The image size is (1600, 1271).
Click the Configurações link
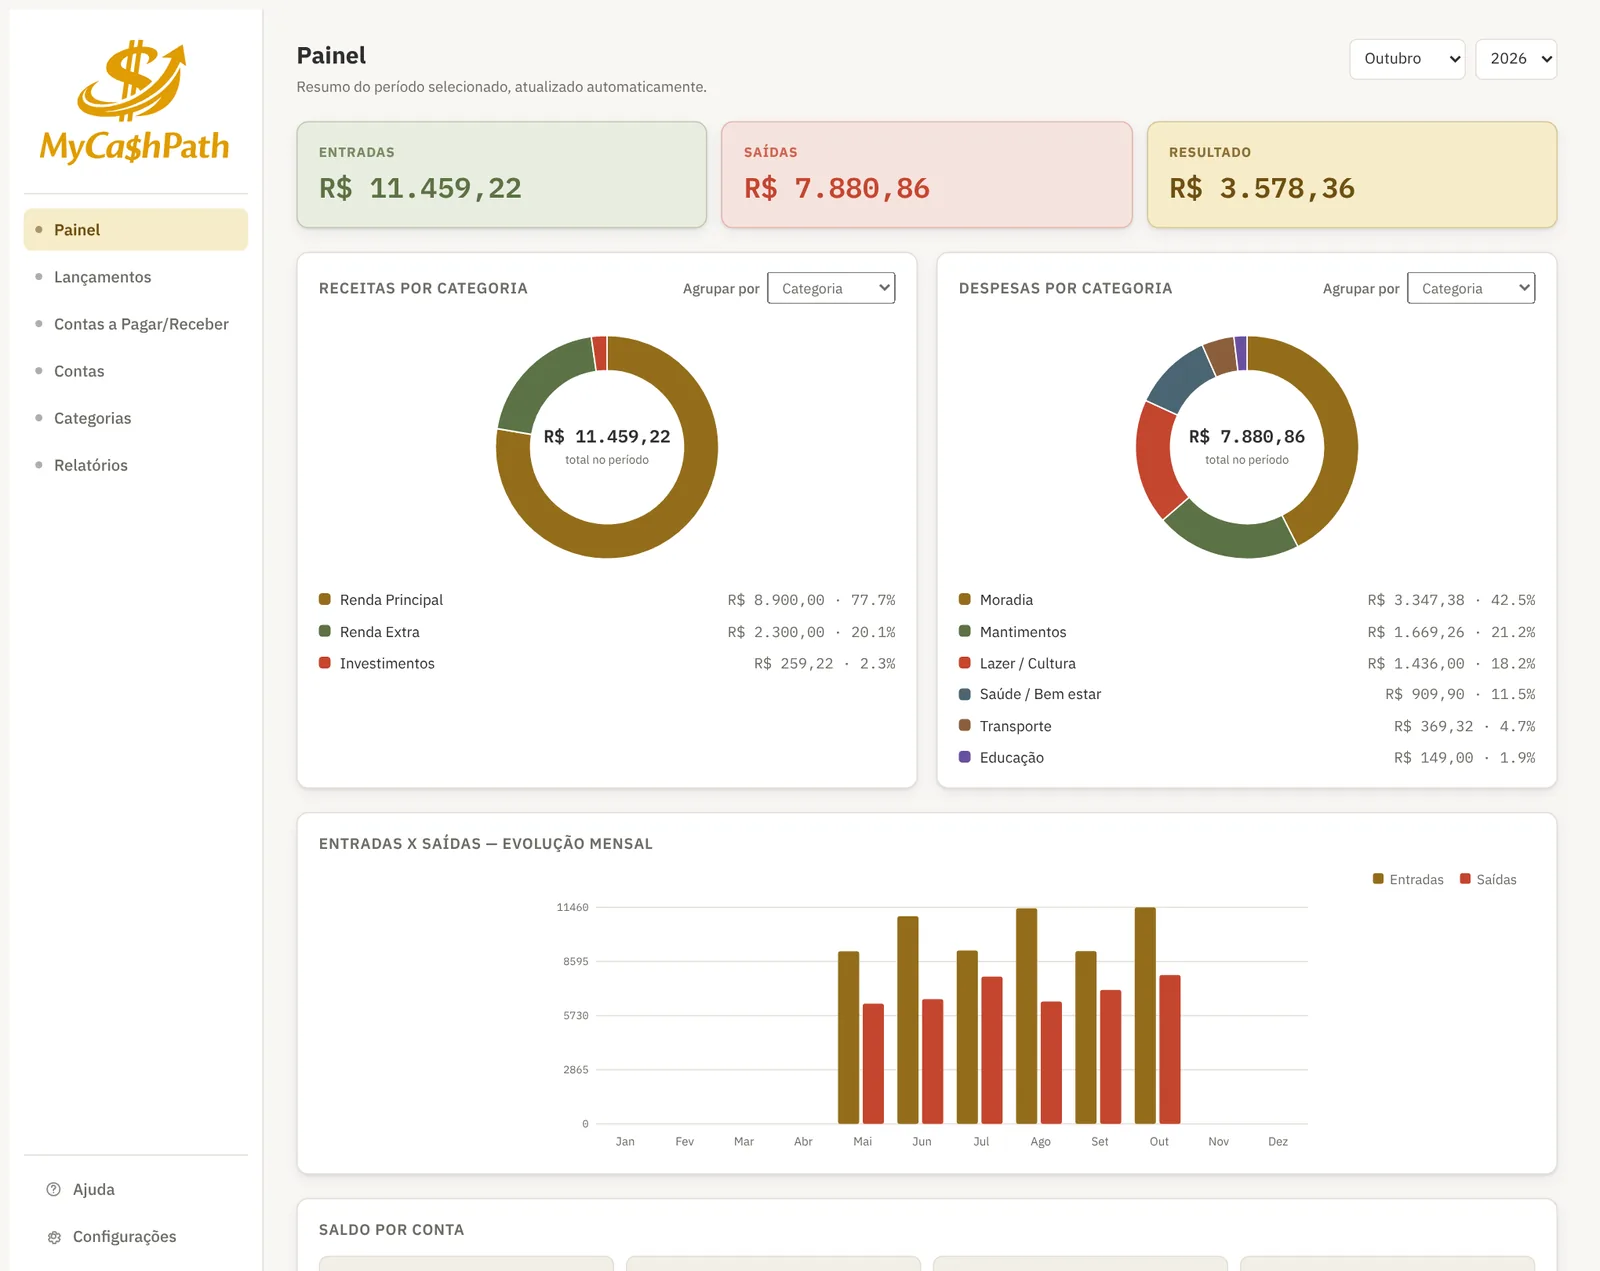[x=124, y=1237]
